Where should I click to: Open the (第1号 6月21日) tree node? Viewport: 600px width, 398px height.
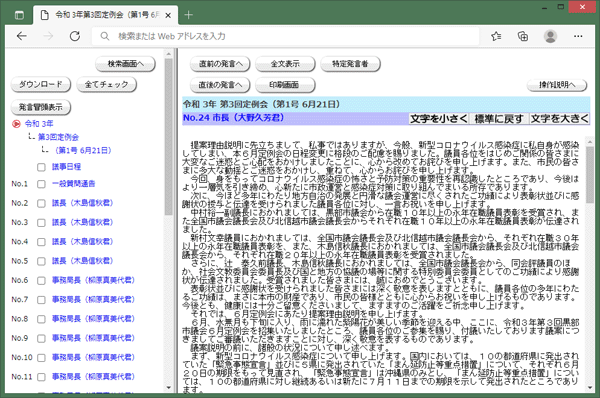tap(83, 150)
